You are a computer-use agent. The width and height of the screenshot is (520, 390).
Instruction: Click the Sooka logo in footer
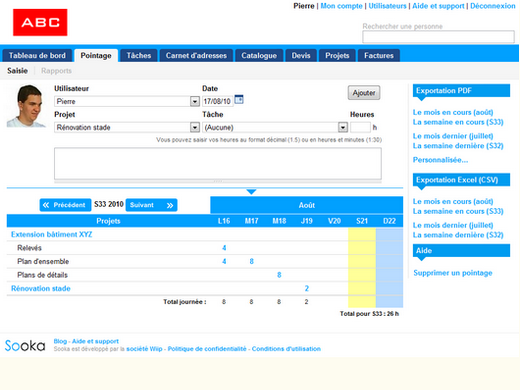pos(25,346)
